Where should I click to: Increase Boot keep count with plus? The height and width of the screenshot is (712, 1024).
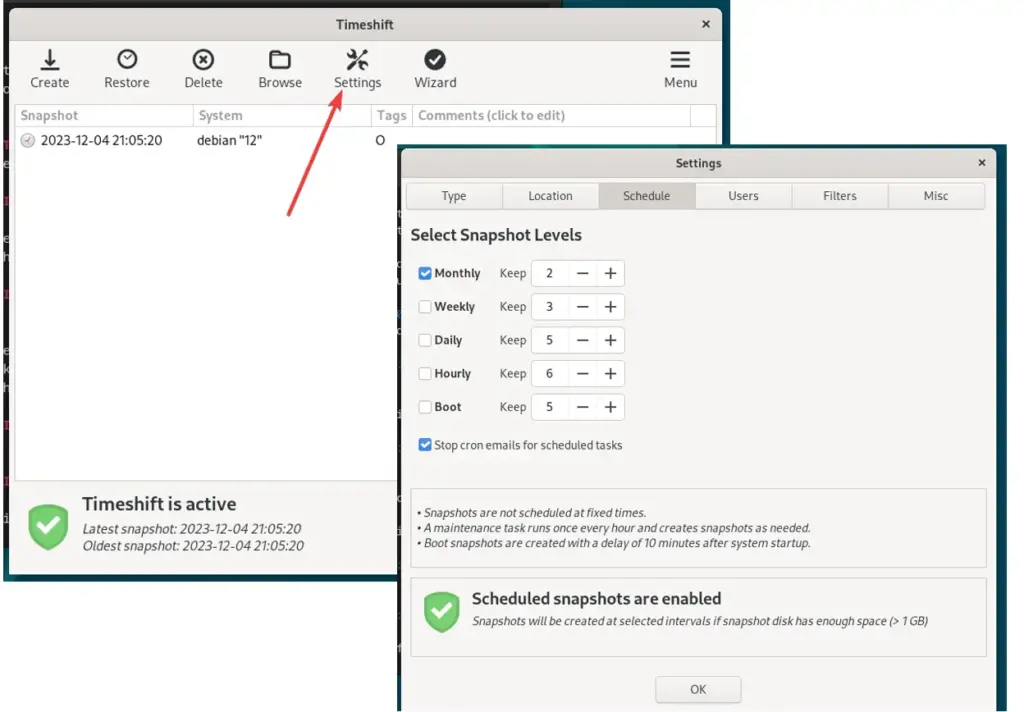tap(611, 406)
